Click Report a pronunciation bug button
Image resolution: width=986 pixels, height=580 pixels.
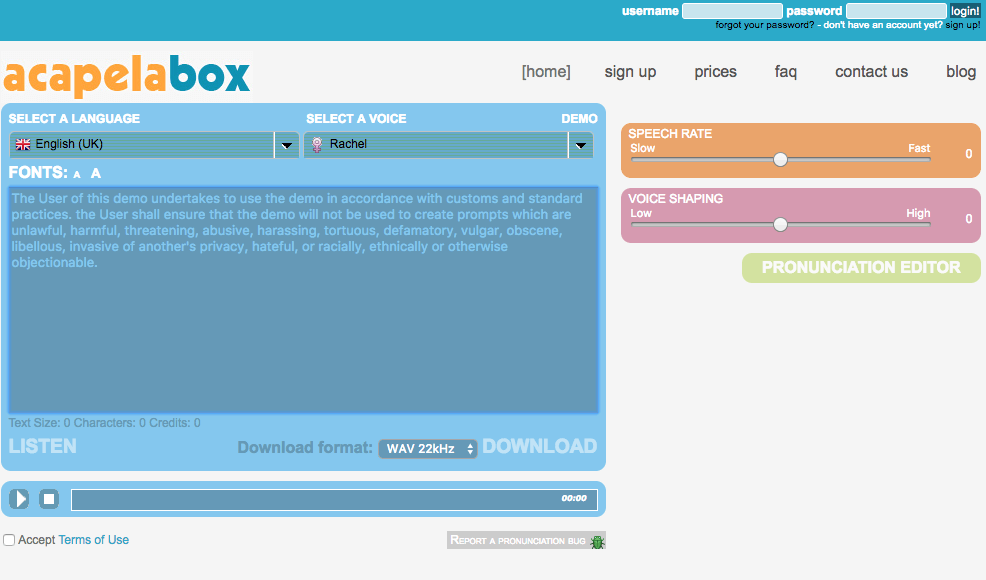click(526, 540)
